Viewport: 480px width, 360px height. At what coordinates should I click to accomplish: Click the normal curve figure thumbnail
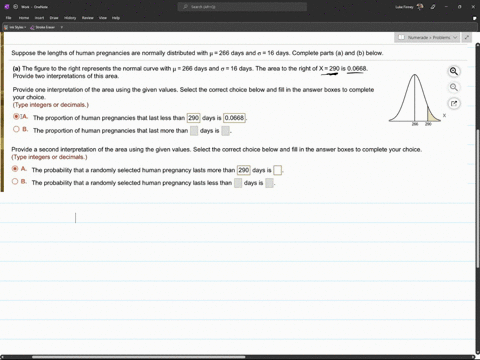pyautogui.click(x=417, y=99)
